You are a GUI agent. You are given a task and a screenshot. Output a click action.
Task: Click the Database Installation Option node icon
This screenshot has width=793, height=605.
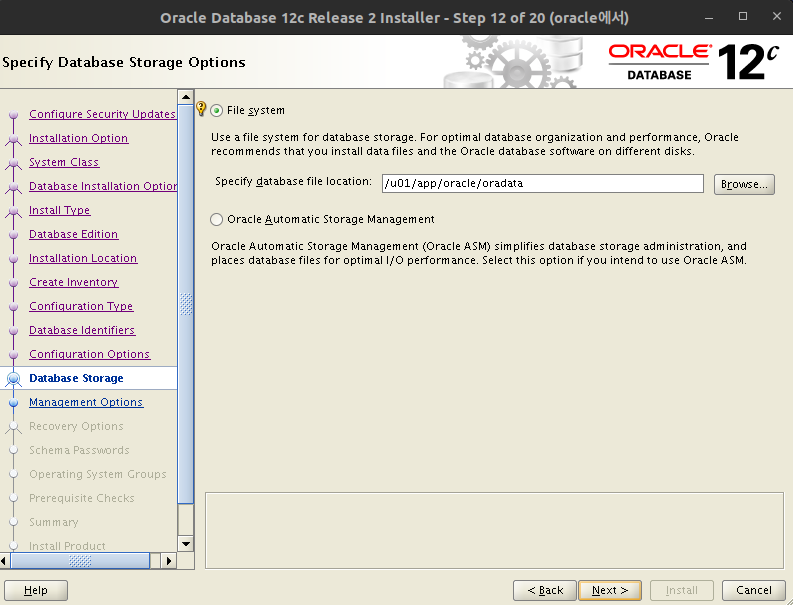pyautogui.click(x=14, y=187)
